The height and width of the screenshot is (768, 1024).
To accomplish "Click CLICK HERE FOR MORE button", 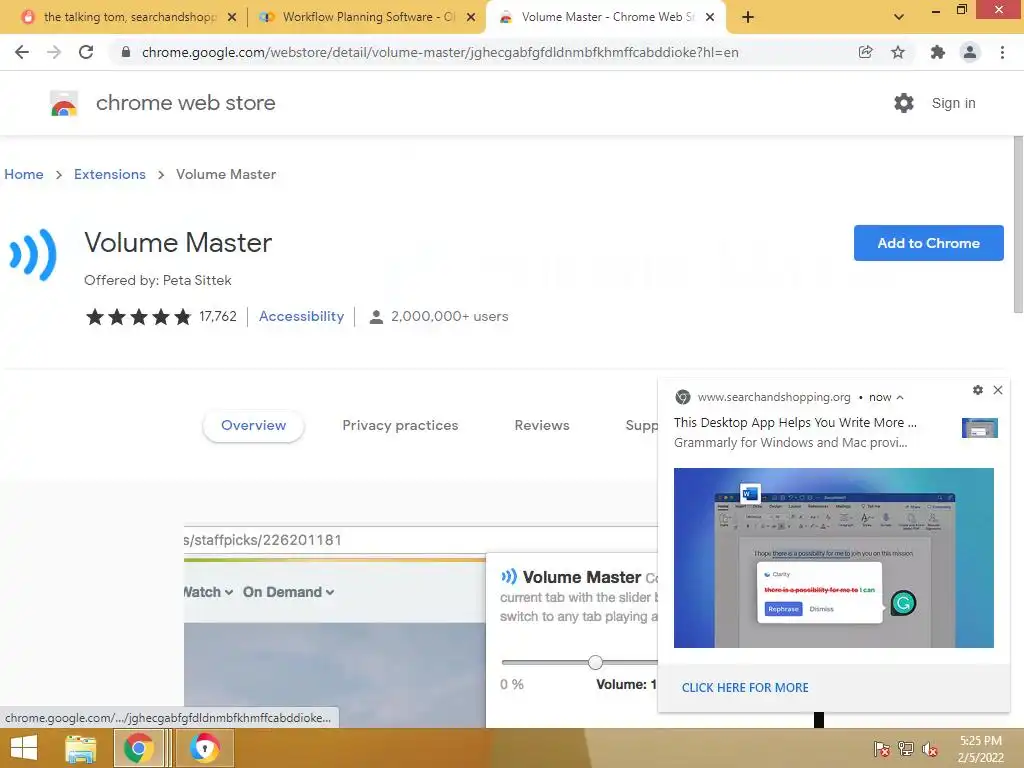I will coord(745,688).
